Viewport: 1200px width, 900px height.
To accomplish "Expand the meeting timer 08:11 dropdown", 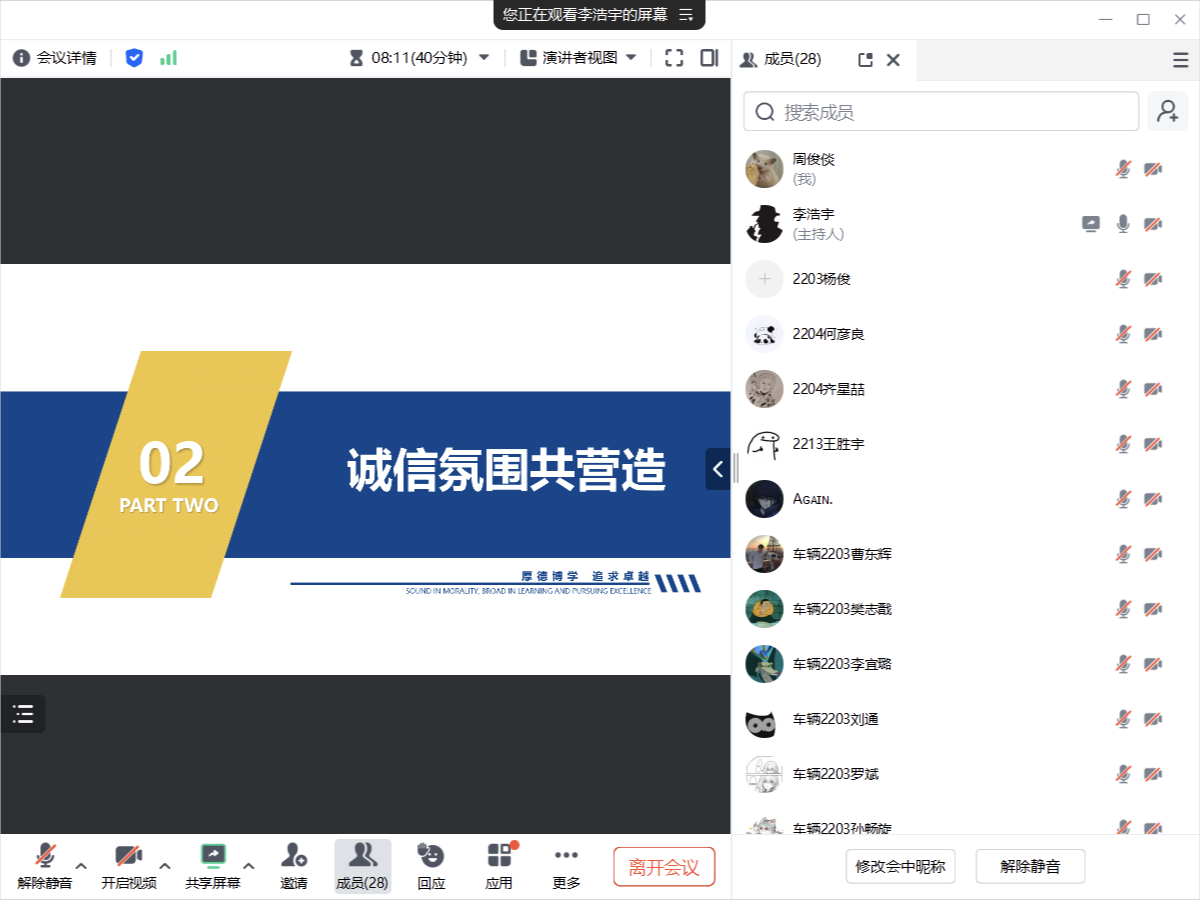I will pyautogui.click(x=484, y=58).
